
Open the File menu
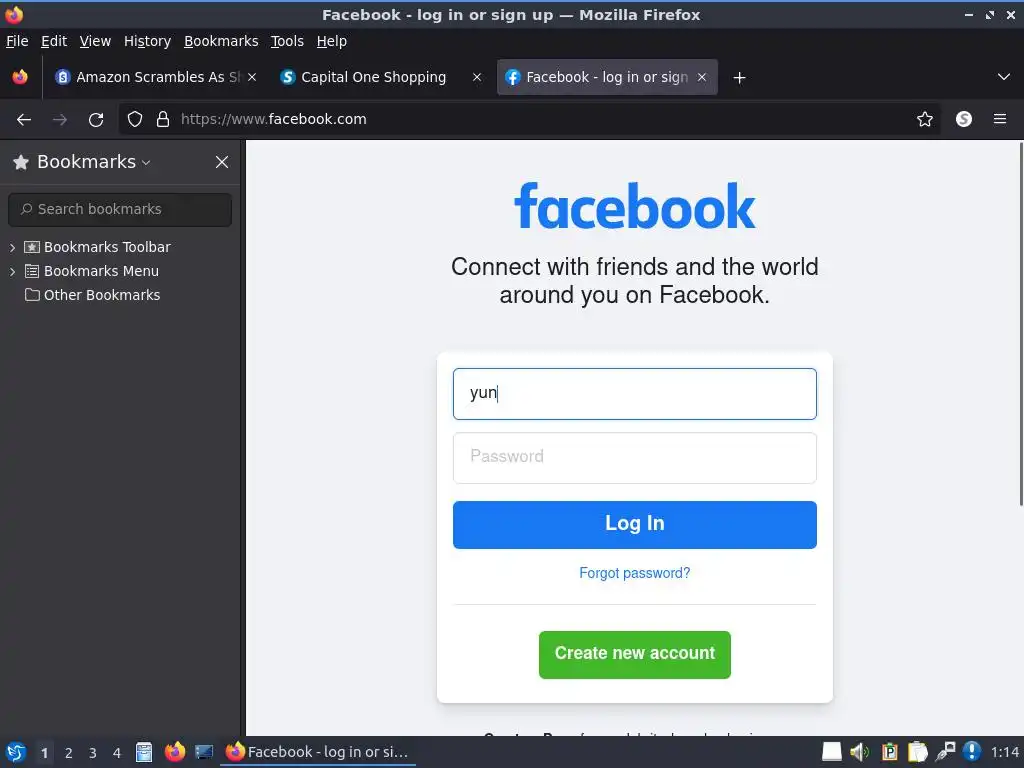coord(17,41)
